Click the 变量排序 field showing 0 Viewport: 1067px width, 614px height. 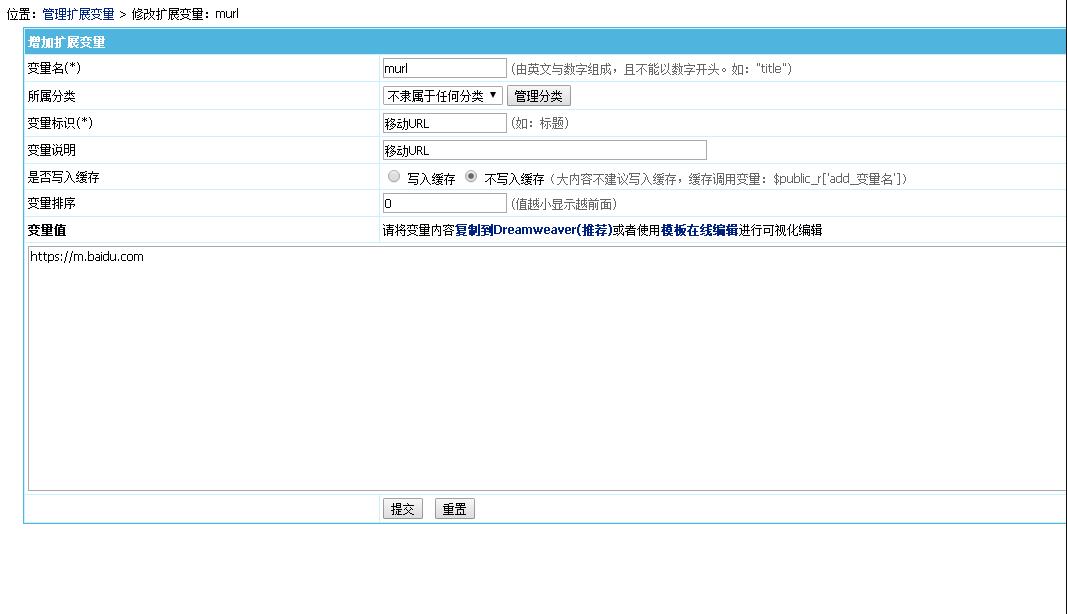tap(443, 204)
